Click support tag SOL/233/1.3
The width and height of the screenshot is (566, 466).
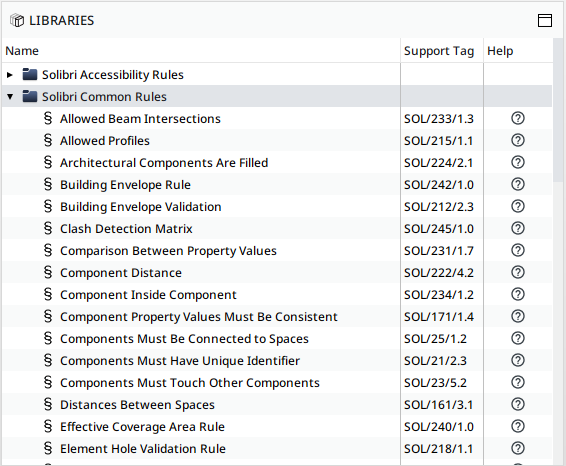pyautogui.click(x=439, y=119)
